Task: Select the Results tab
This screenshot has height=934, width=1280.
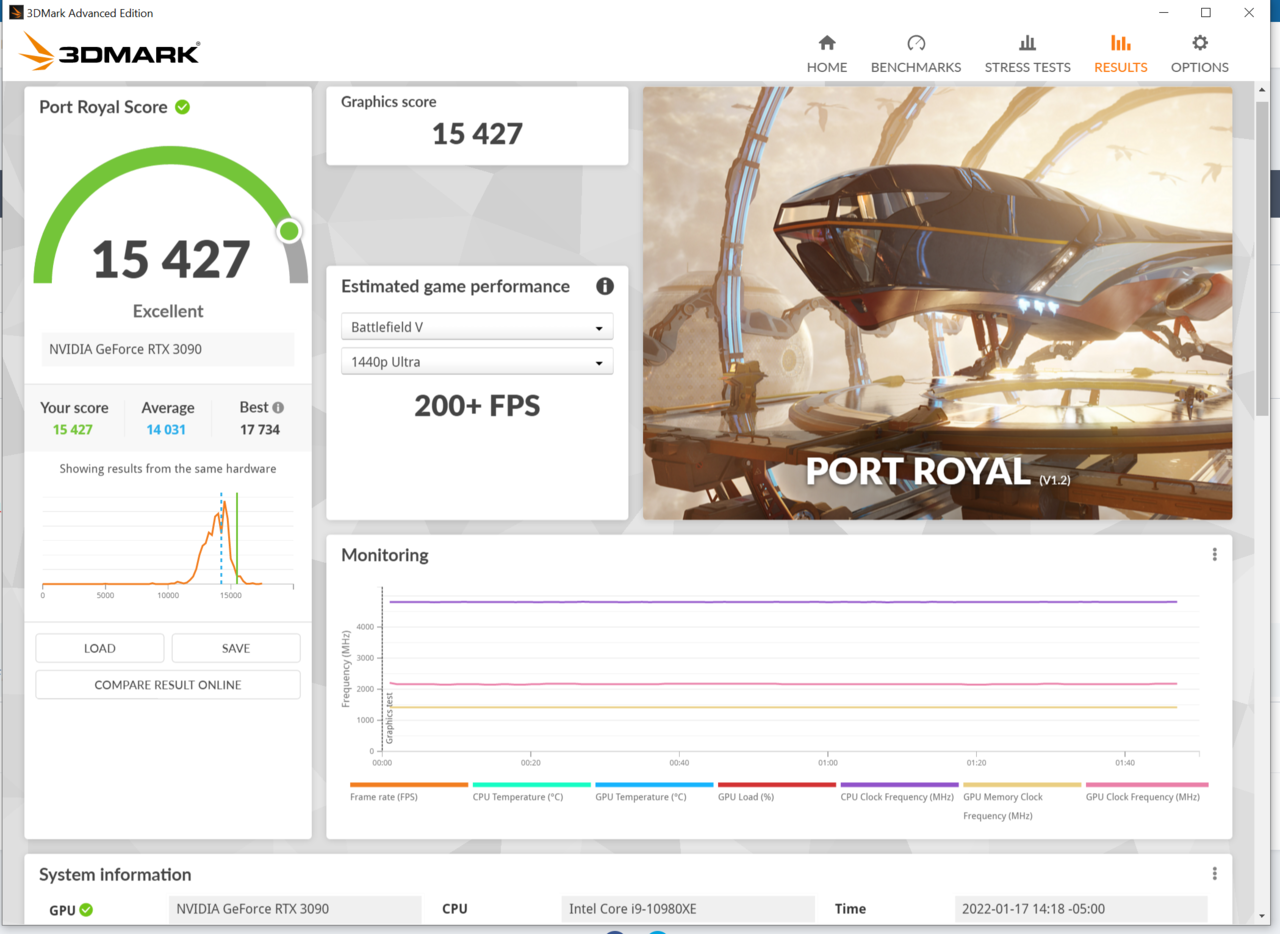Action: [x=1120, y=54]
